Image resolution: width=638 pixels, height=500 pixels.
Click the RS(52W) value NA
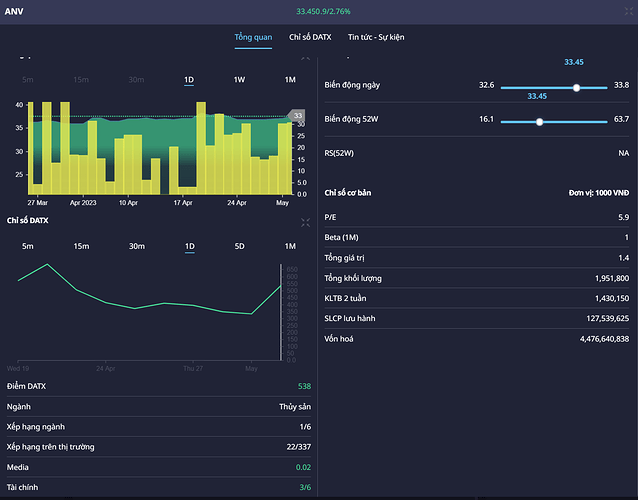pos(624,153)
